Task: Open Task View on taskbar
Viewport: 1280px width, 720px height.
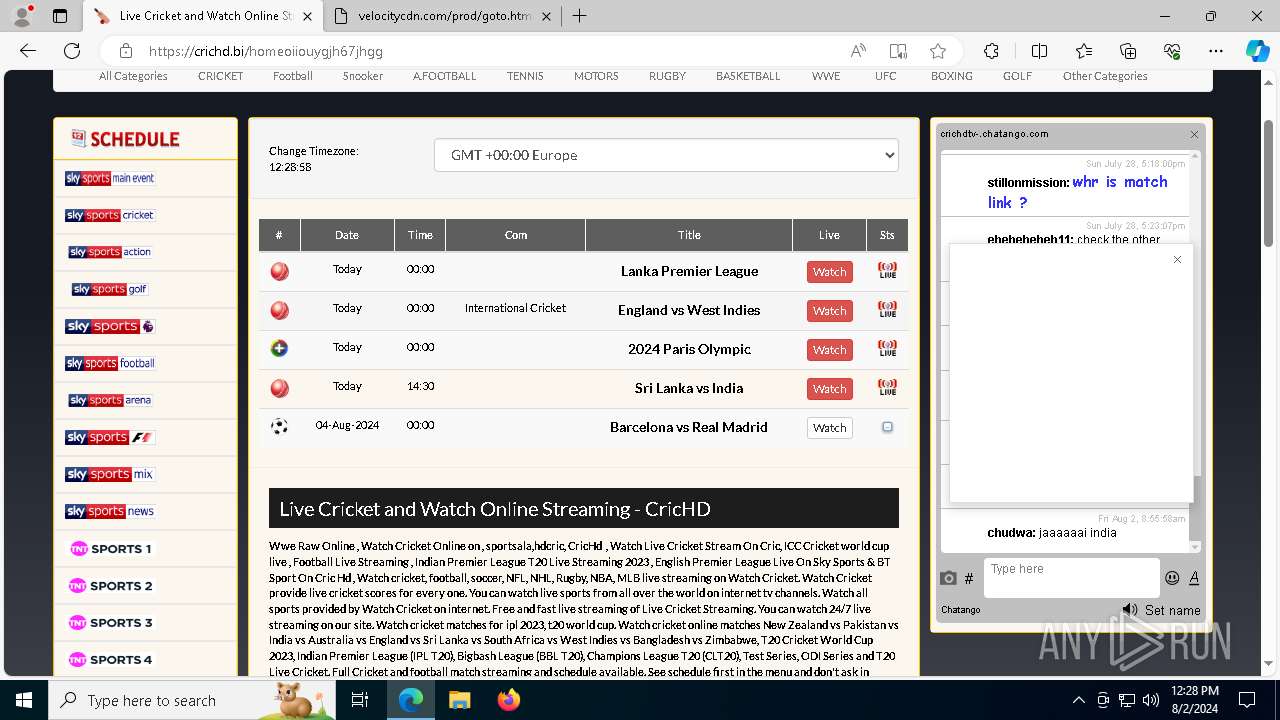Action: [360, 700]
